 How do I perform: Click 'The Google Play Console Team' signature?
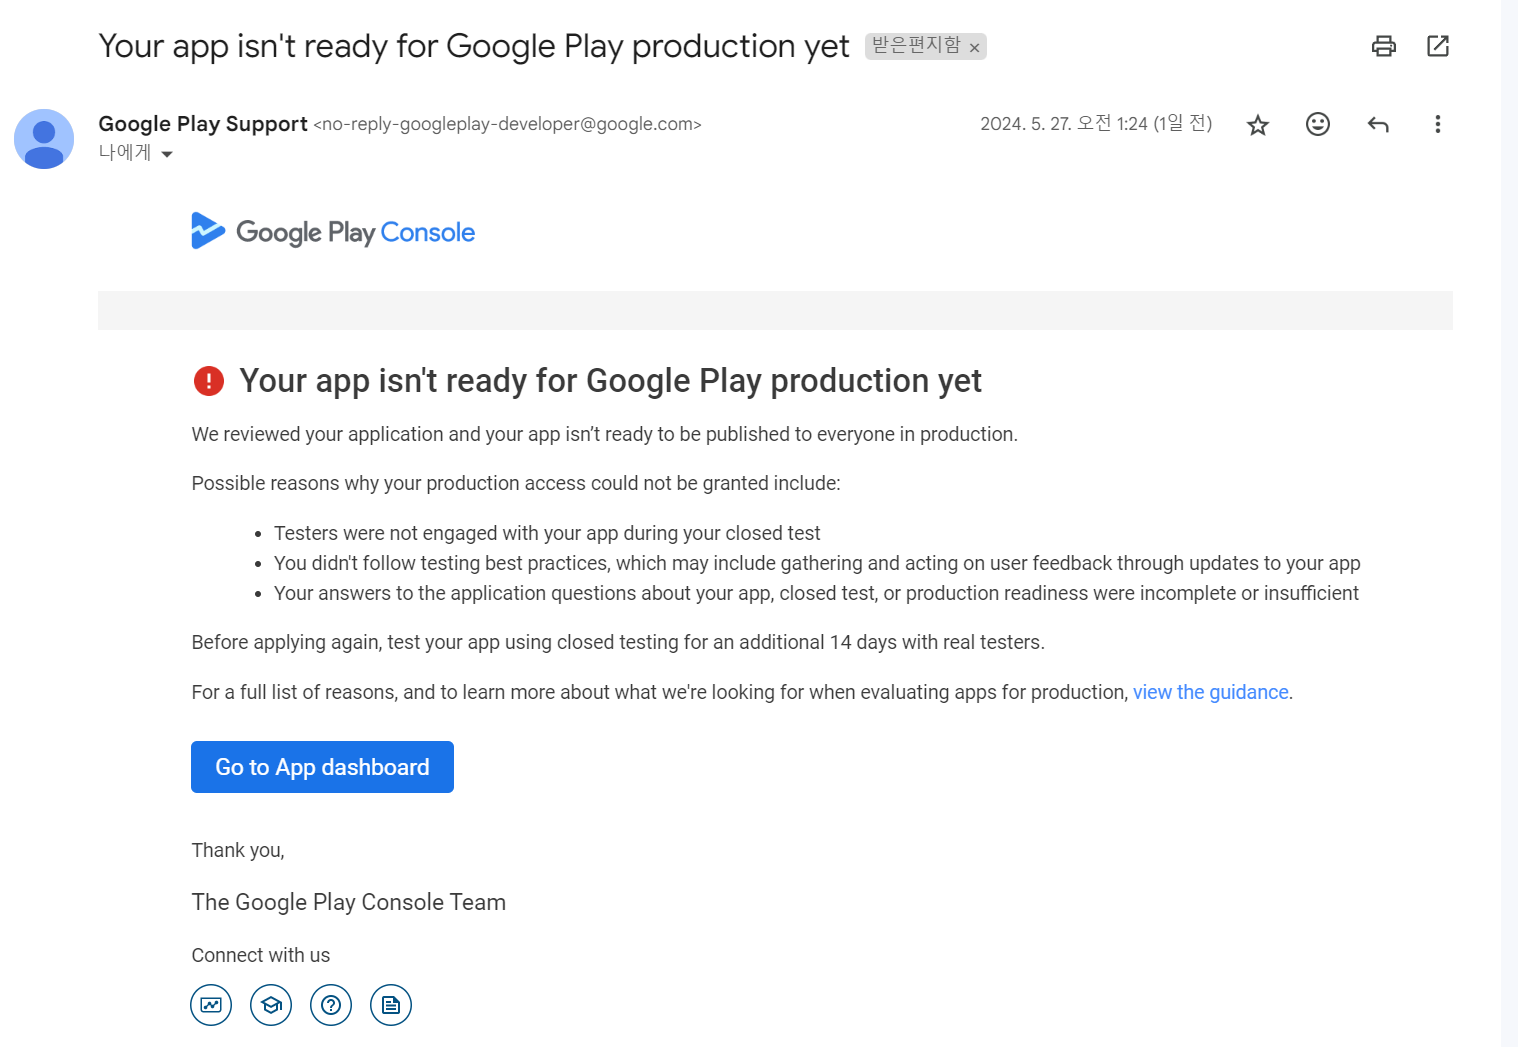tap(349, 902)
